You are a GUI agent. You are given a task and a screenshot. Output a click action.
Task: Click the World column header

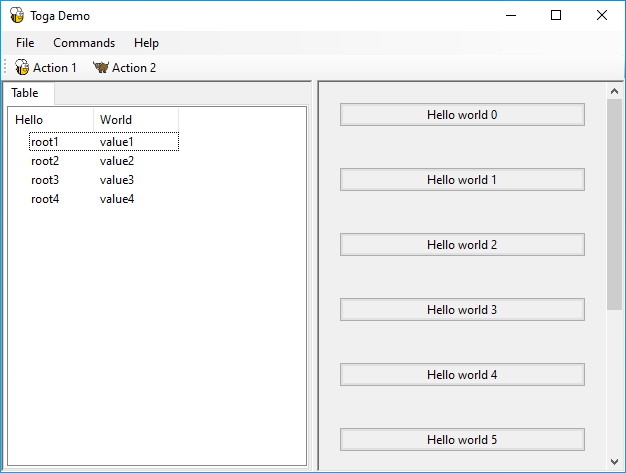click(x=135, y=120)
